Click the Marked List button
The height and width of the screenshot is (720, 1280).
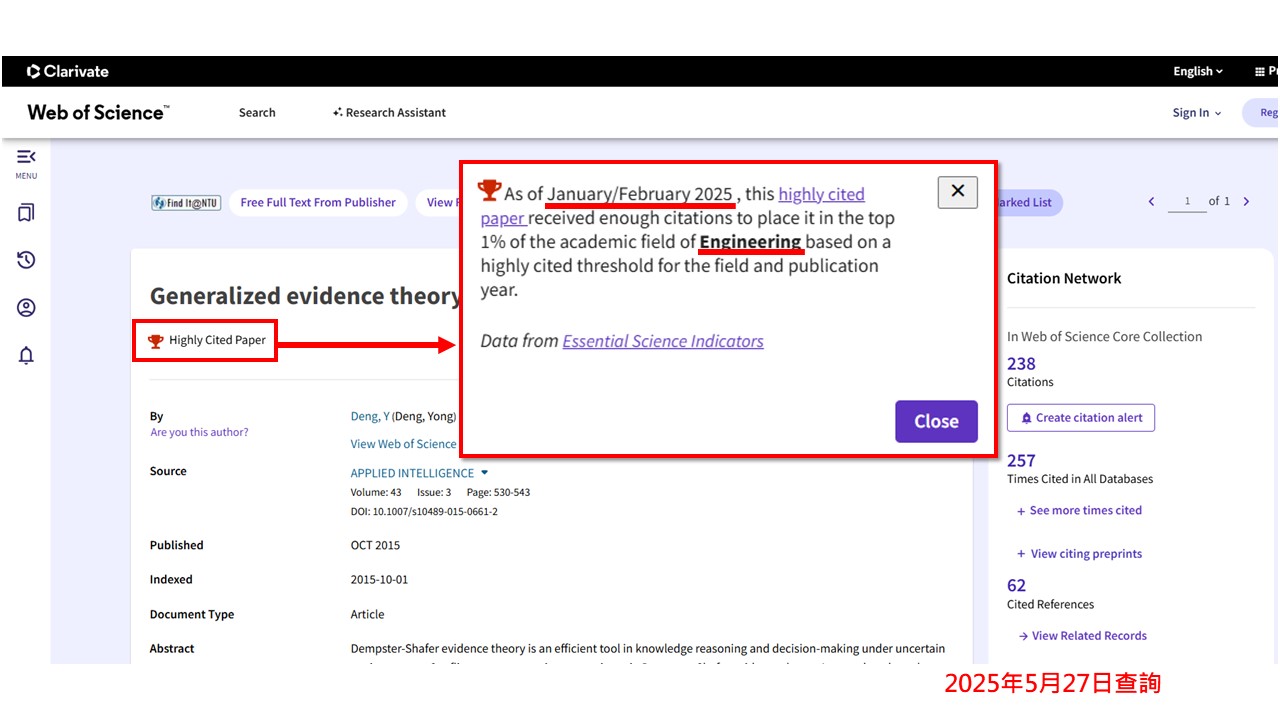[1028, 202]
